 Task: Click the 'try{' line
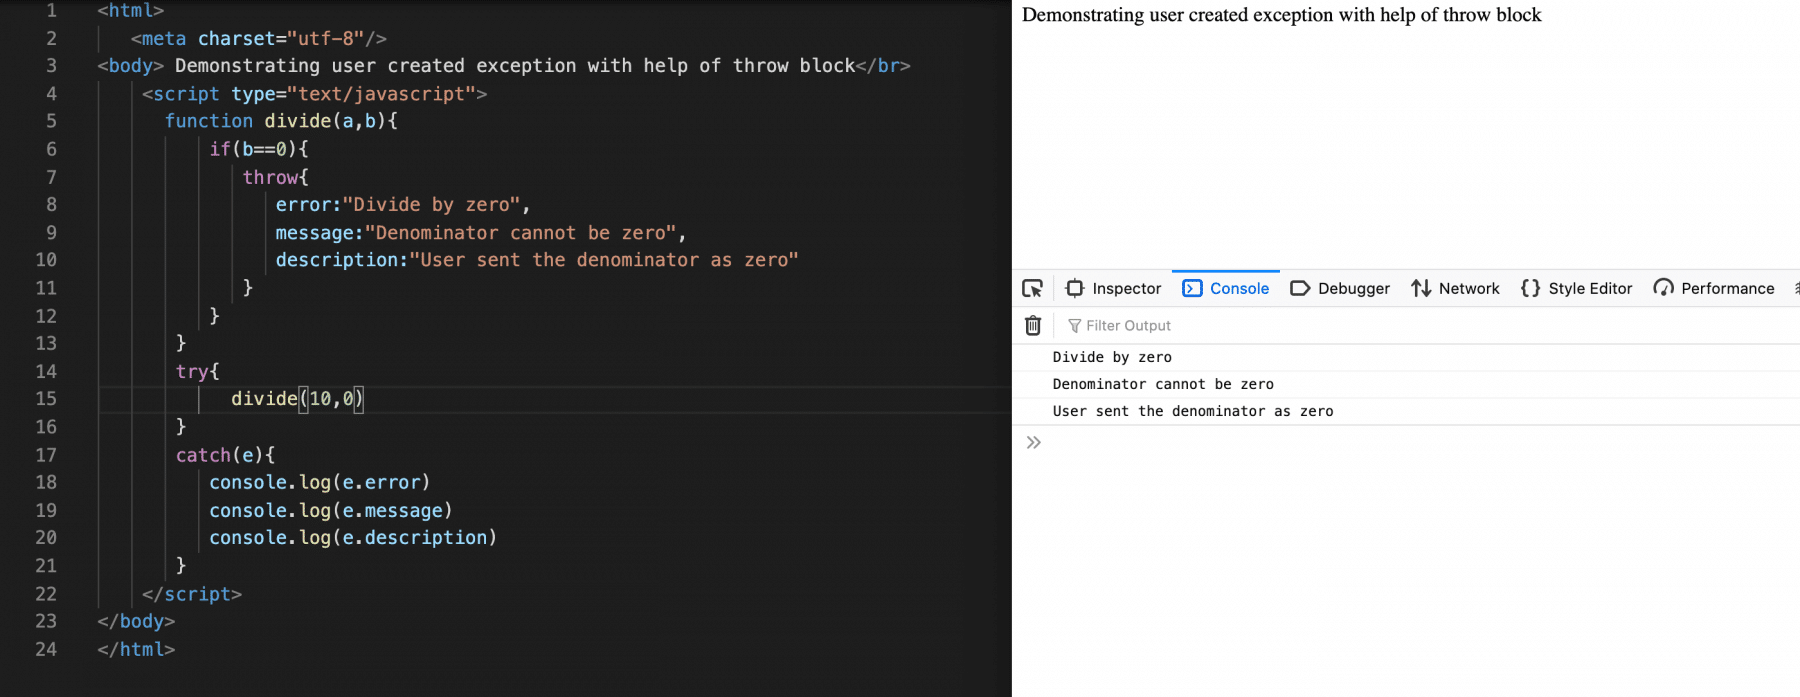point(198,371)
